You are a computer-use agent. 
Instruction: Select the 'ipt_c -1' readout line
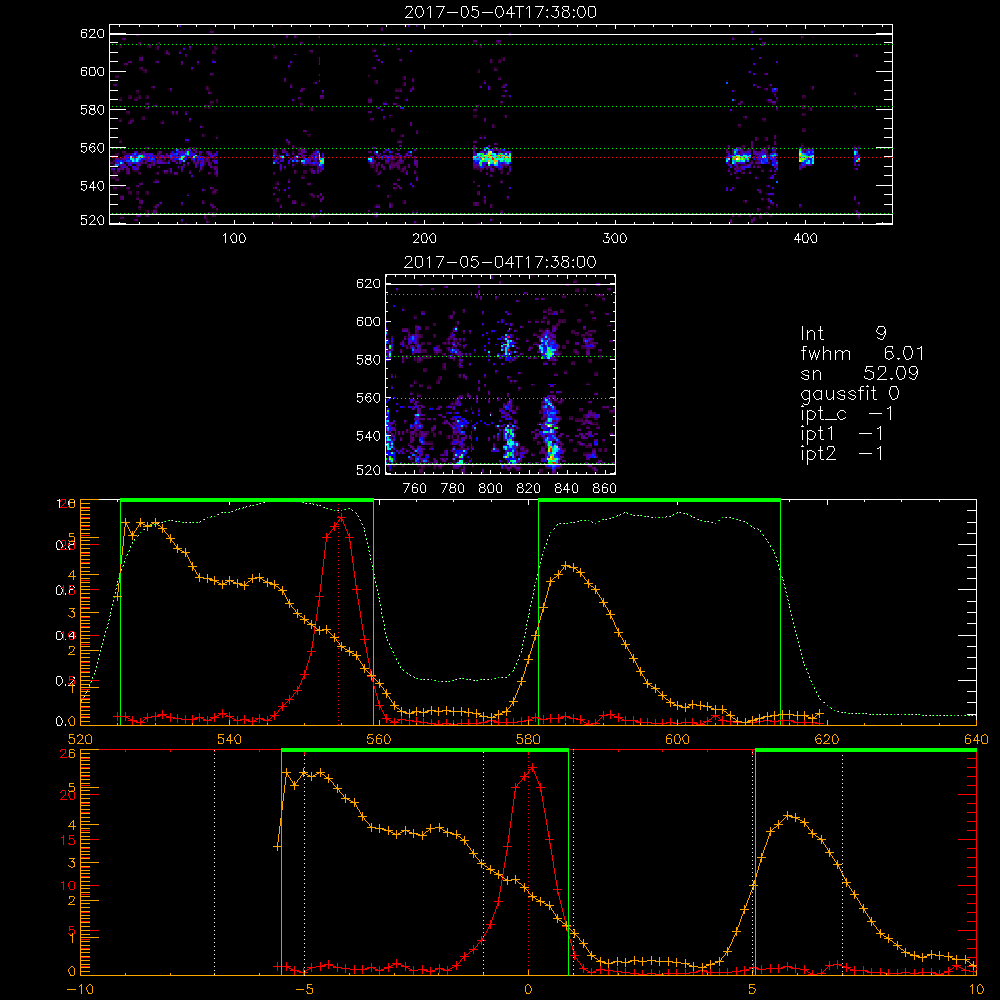click(x=847, y=414)
